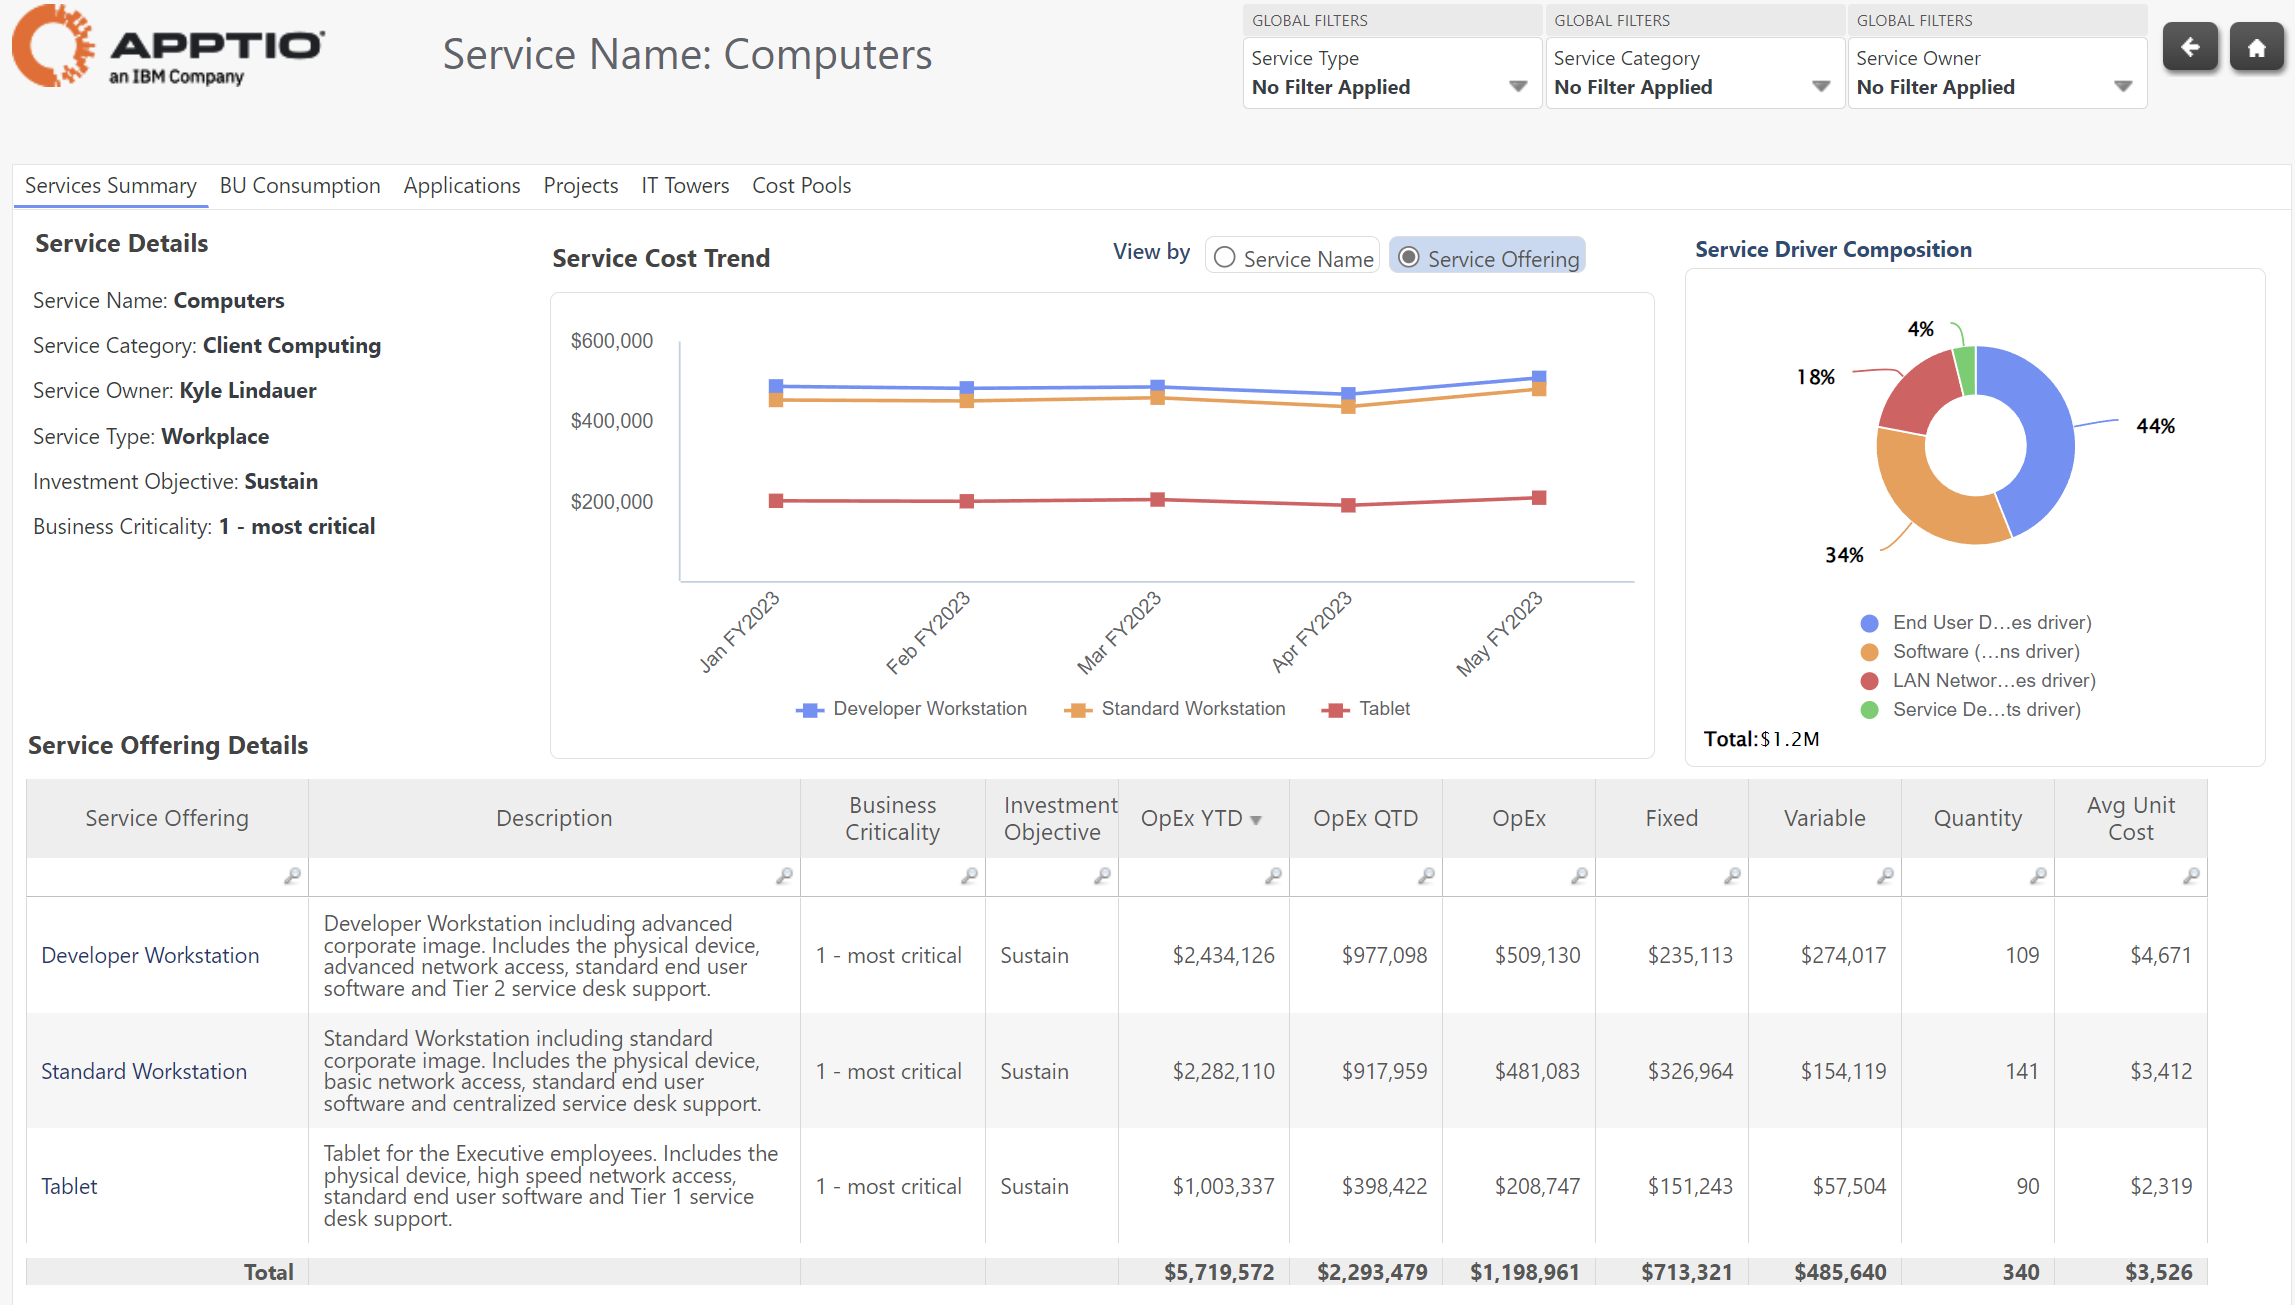Select the Service Name radio button
This screenshot has width=2295, height=1305.
(x=1225, y=258)
